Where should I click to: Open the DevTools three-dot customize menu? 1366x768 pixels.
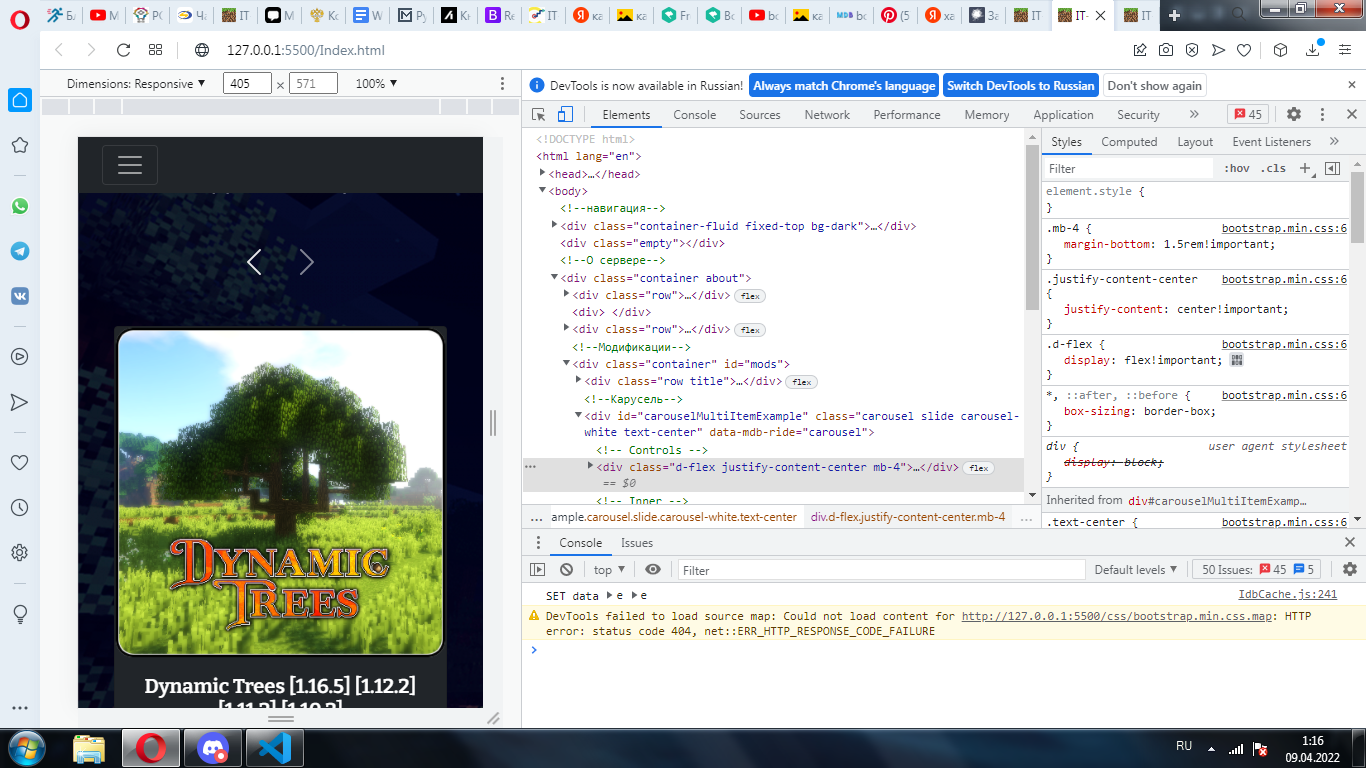click(1322, 115)
